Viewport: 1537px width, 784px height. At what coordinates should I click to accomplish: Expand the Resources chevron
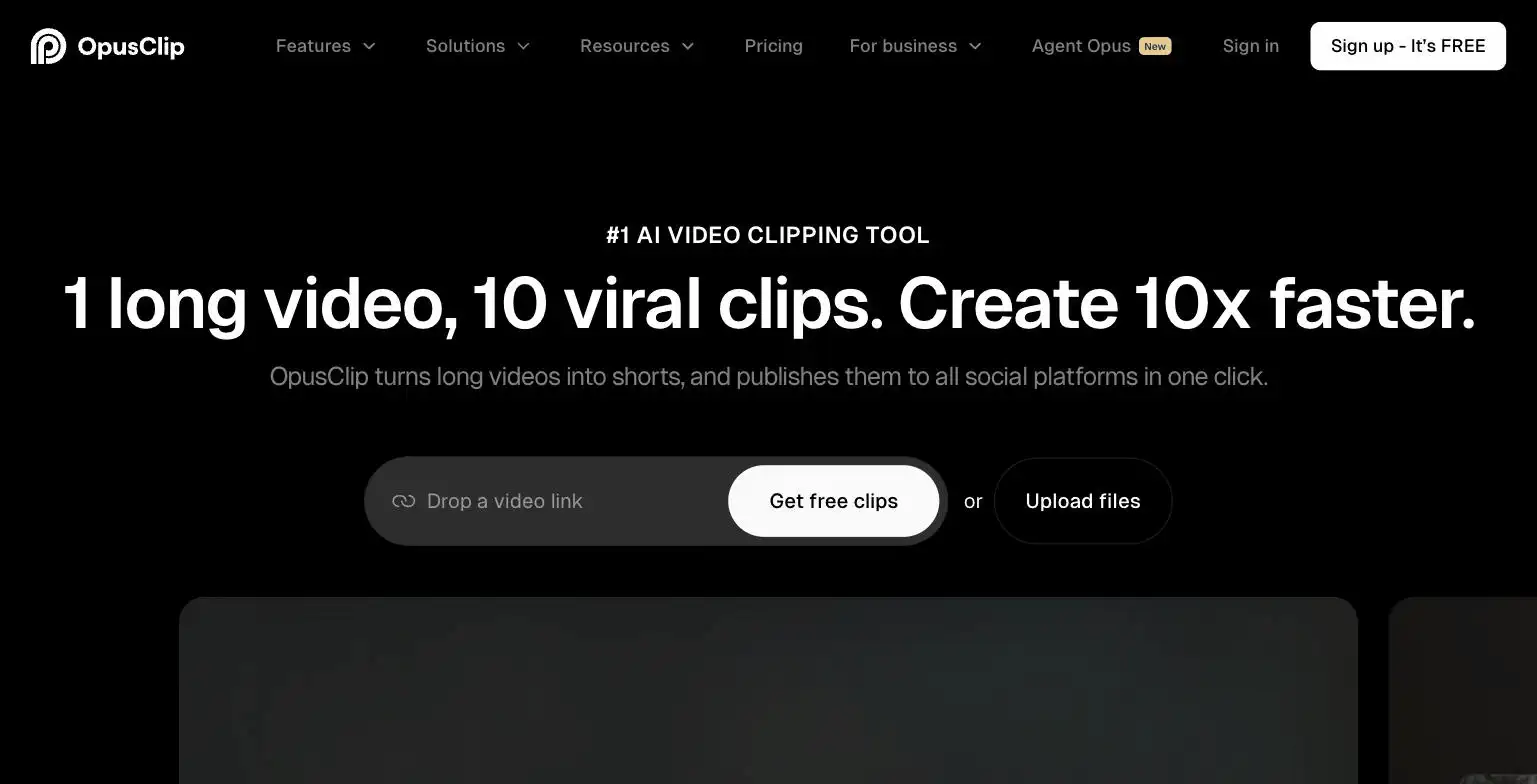point(688,46)
